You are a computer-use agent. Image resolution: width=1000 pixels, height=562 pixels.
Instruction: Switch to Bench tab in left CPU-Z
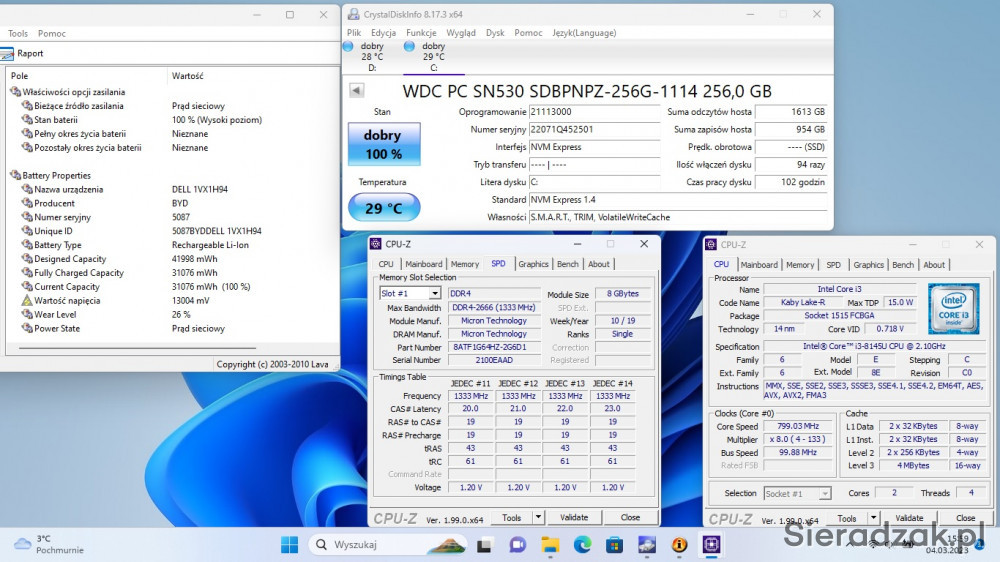coord(568,264)
